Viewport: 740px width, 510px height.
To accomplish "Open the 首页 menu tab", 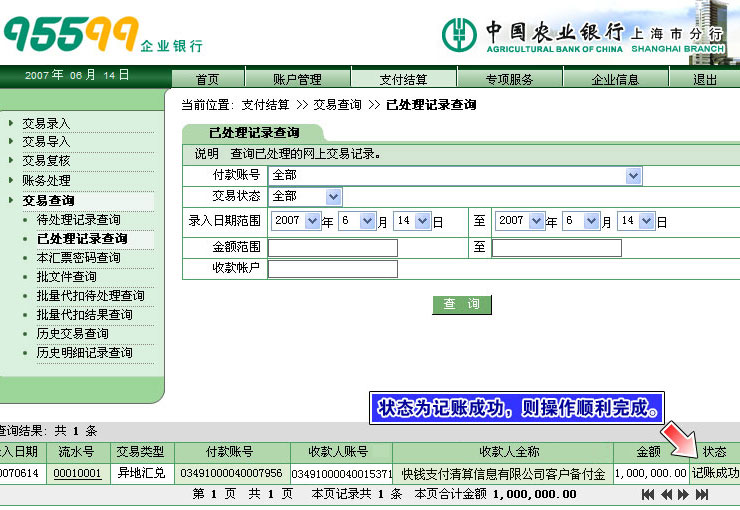I will point(208,79).
